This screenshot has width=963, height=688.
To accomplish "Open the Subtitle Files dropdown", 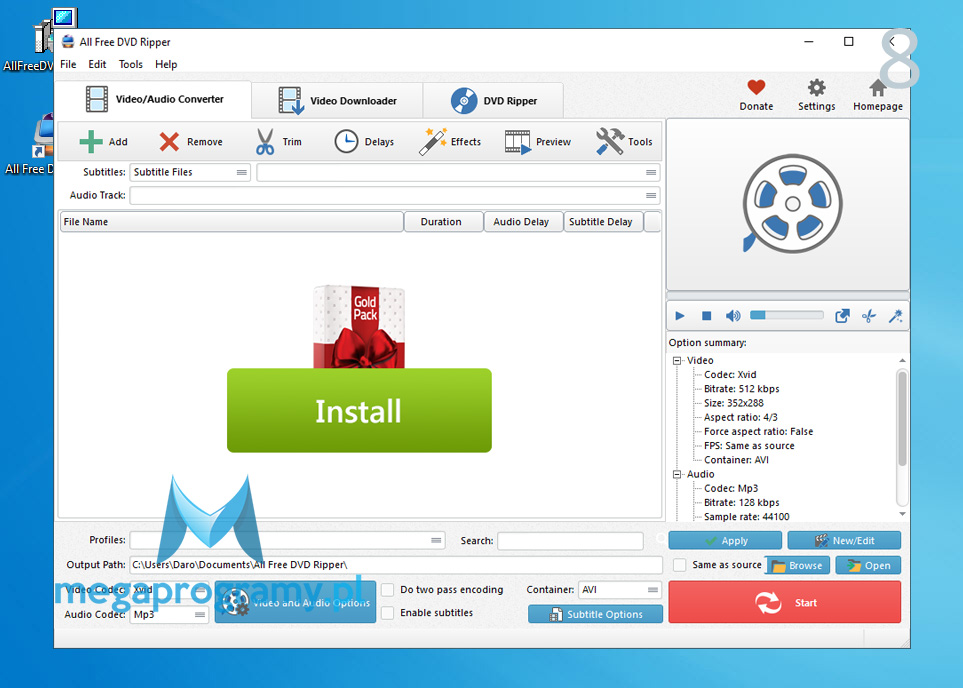I will tap(190, 173).
